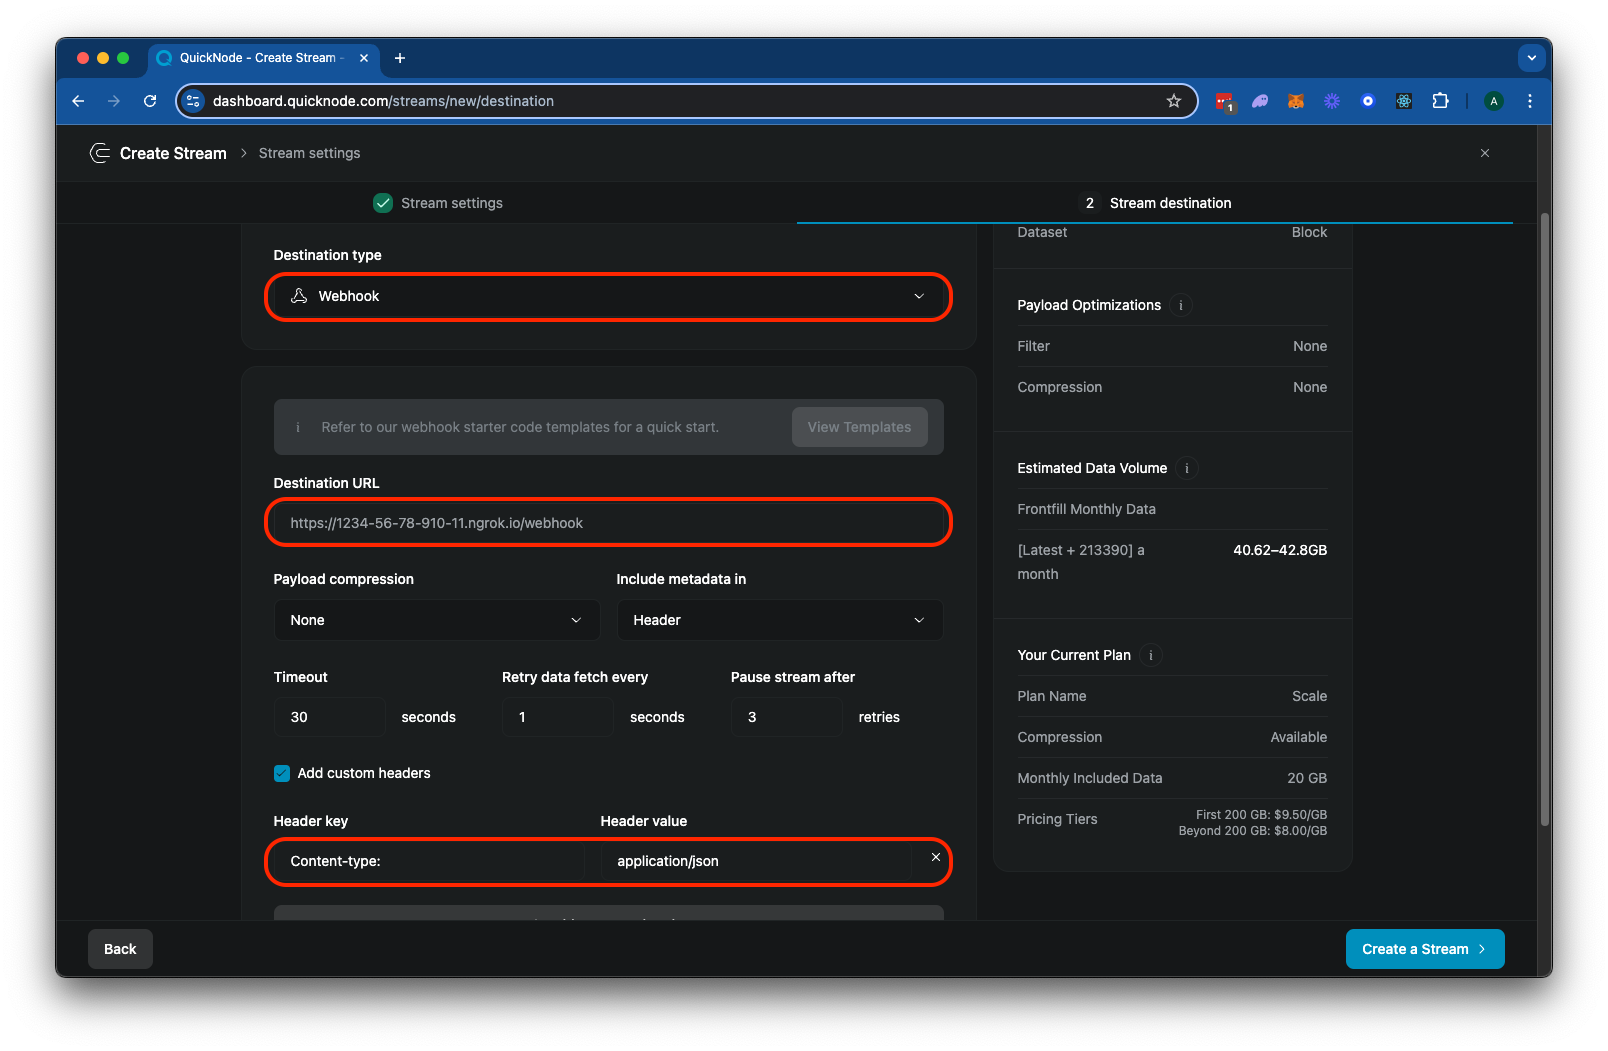Click Stream settings breadcrumb
The width and height of the screenshot is (1608, 1051).
(x=309, y=153)
